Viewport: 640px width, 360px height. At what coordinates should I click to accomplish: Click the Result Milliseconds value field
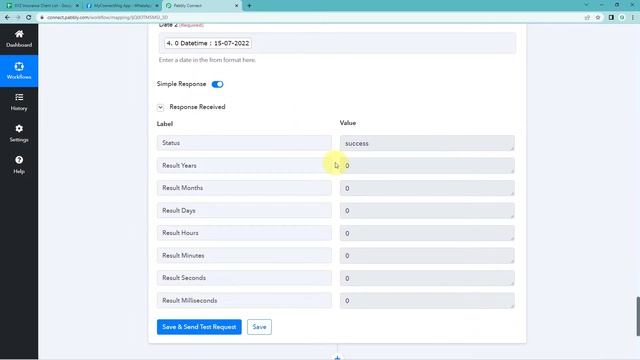427,300
